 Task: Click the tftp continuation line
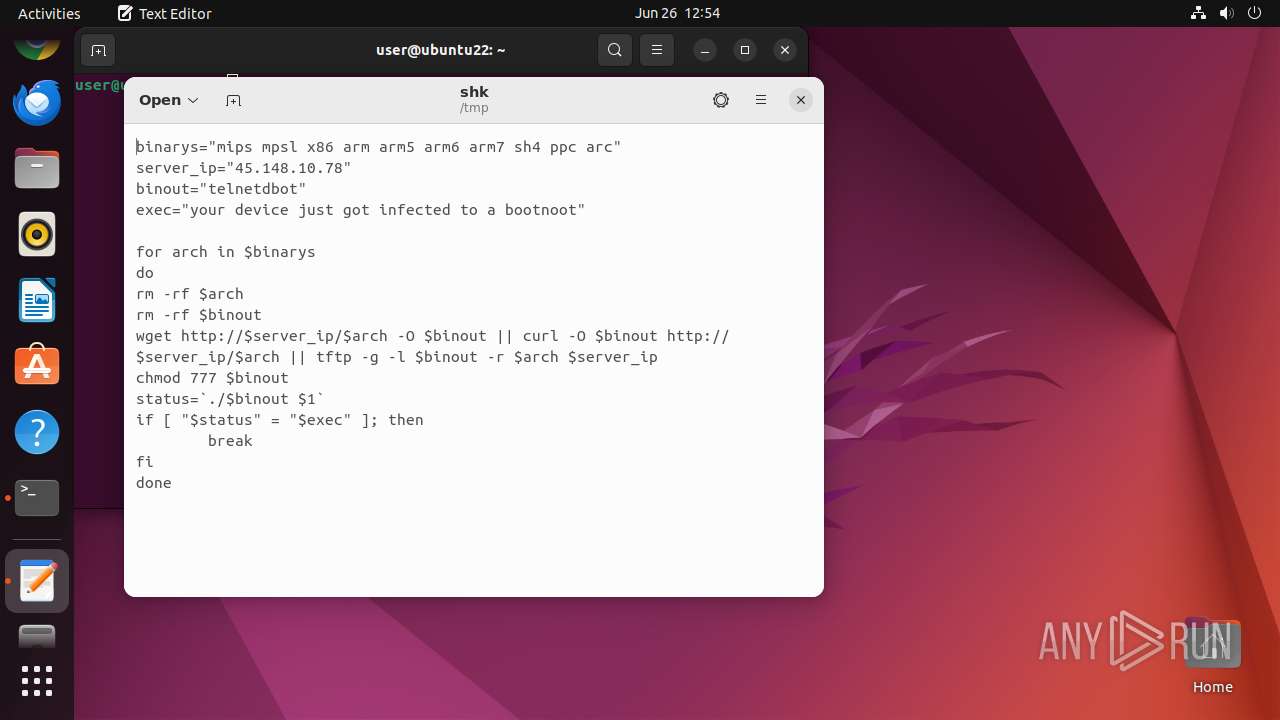(397, 357)
